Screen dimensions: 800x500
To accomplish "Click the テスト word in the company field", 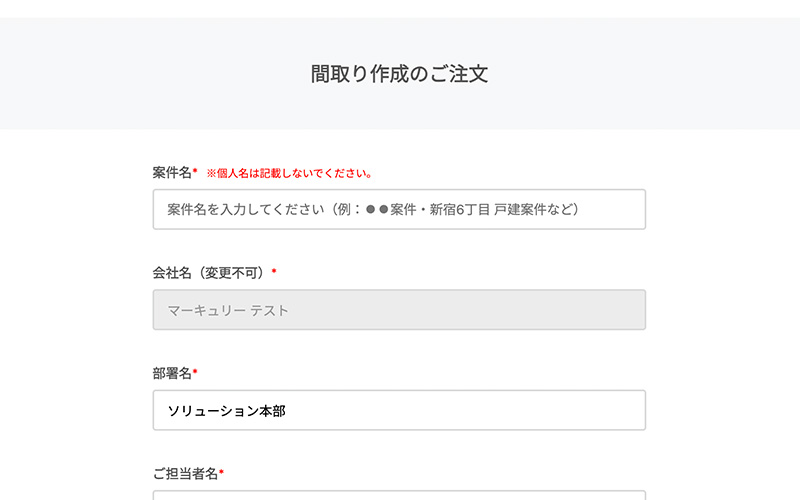I will [269, 310].
